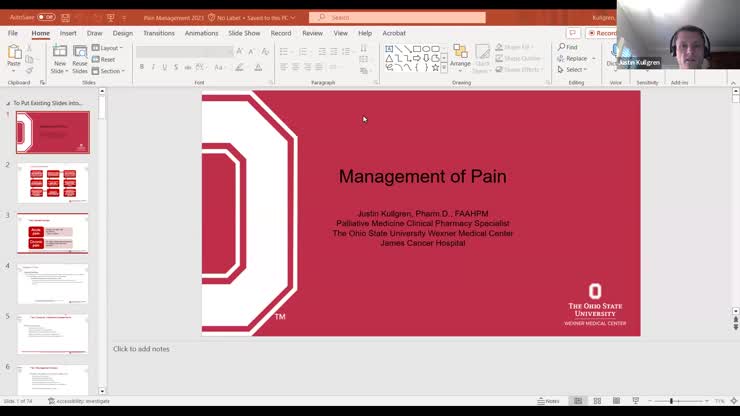Open the Change Case dropdown

click(x=219, y=68)
